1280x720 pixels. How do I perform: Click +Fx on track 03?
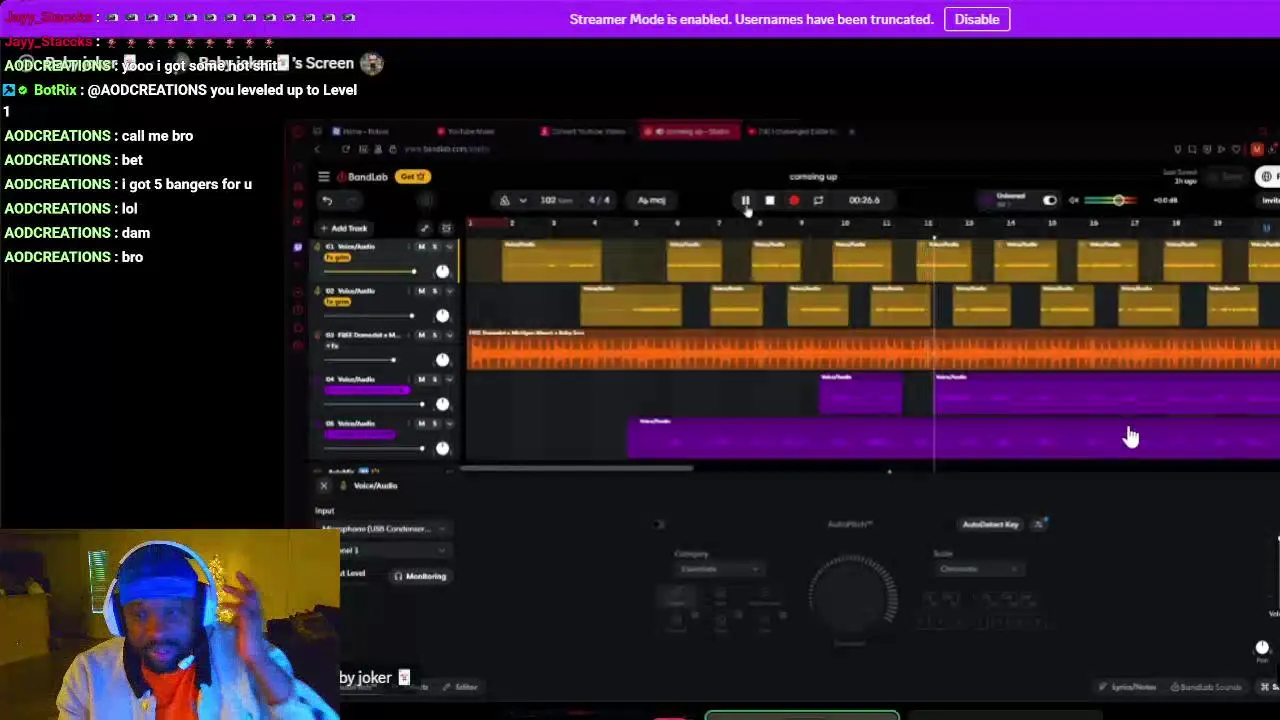[333, 346]
